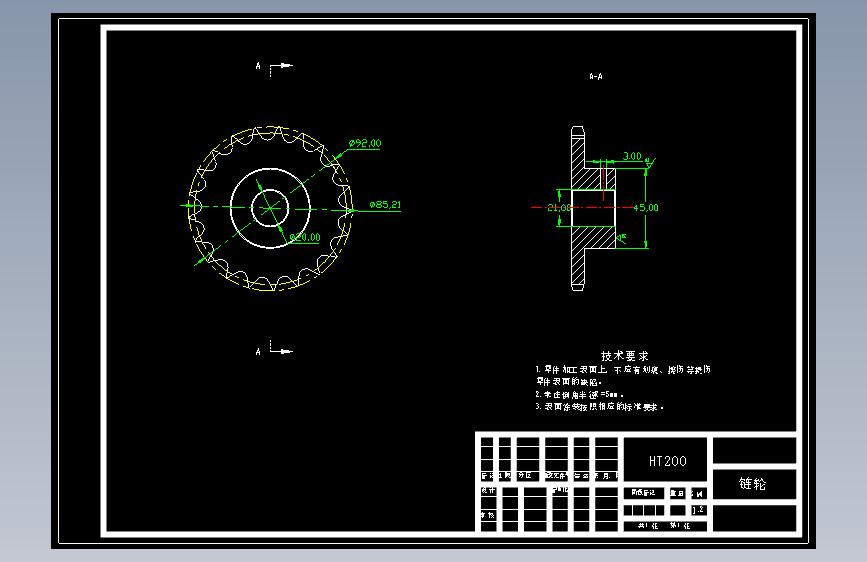Select the 45.00 hub diameter dimension
The image size is (867, 562).
646,208
